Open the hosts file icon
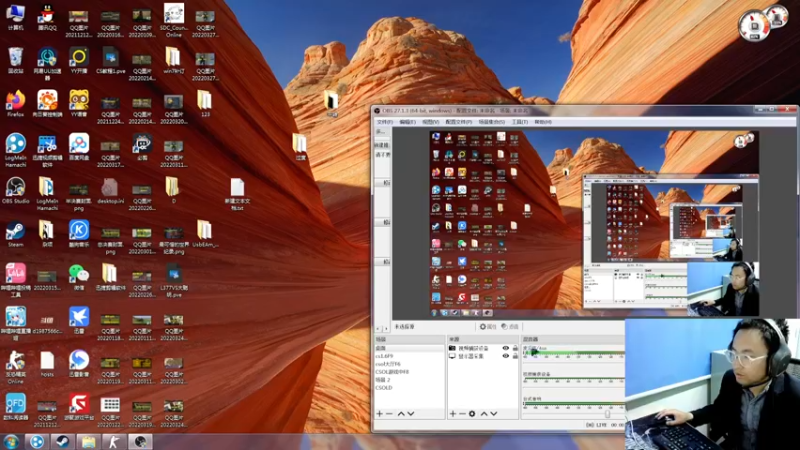 click(x=47, y=364)
